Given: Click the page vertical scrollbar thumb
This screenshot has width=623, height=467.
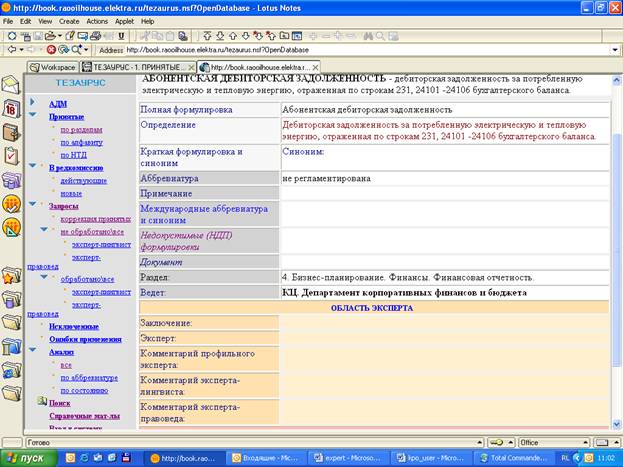Looking at the screenshot, I should 616,248.
